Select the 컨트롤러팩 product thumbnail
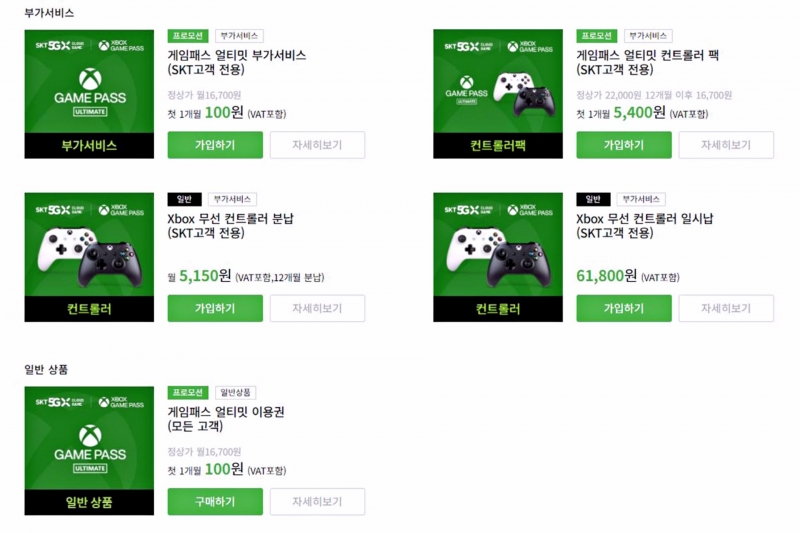This screenshot has width=800, height=533. [498, 94]
